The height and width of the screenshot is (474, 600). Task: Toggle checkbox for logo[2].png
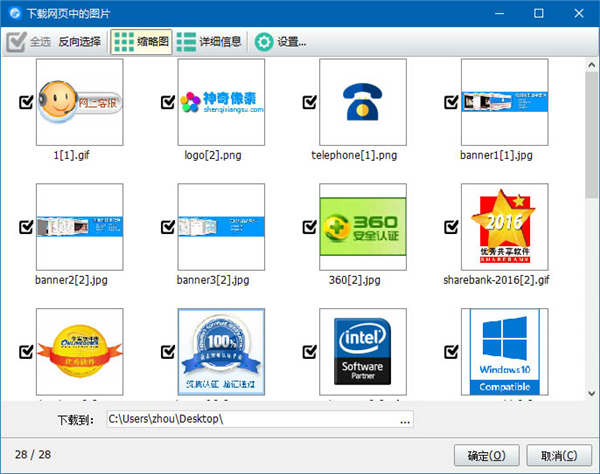click(168, 102)
